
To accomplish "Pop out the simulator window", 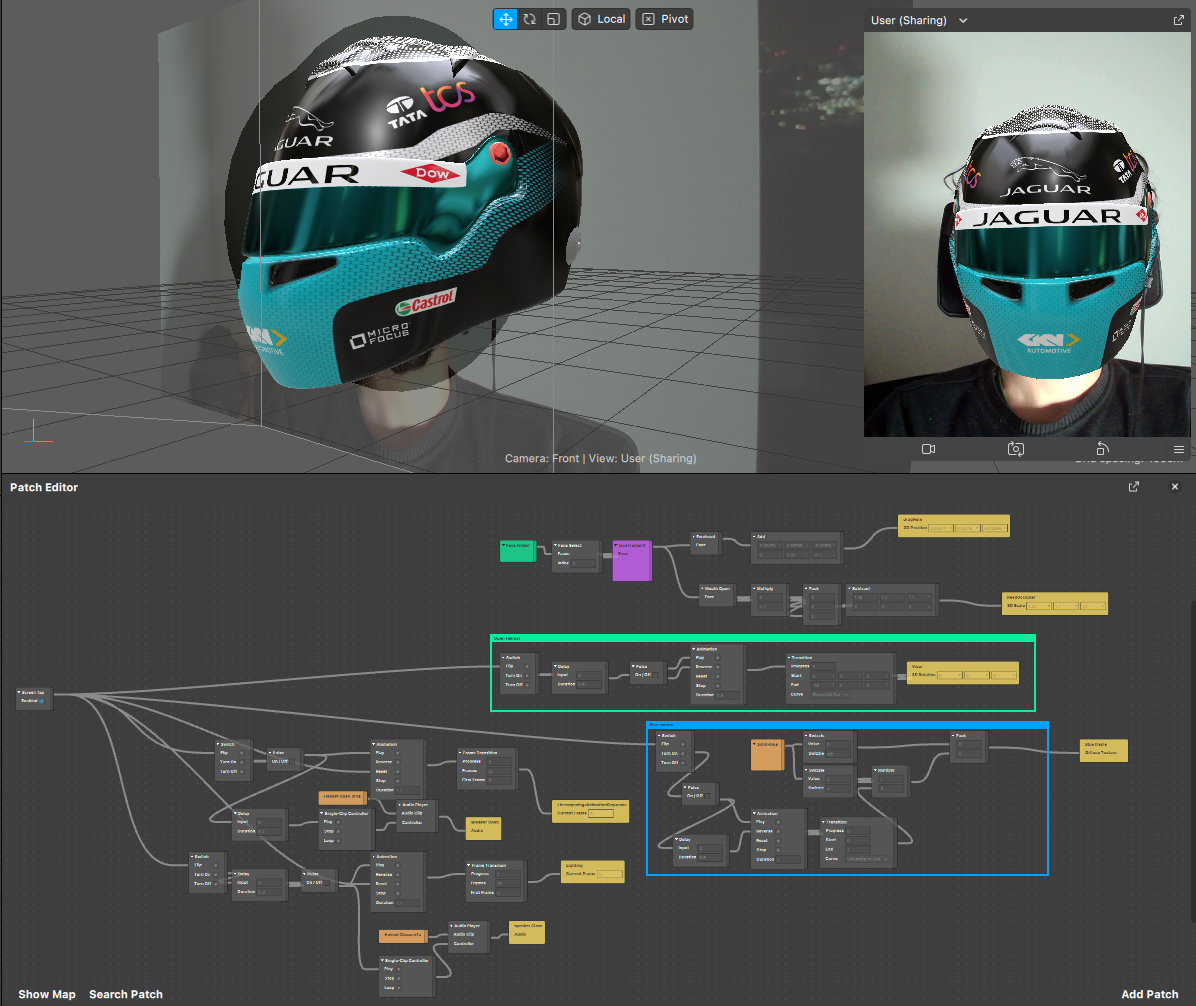I will pyautogui.click(x=1178, y=21).
